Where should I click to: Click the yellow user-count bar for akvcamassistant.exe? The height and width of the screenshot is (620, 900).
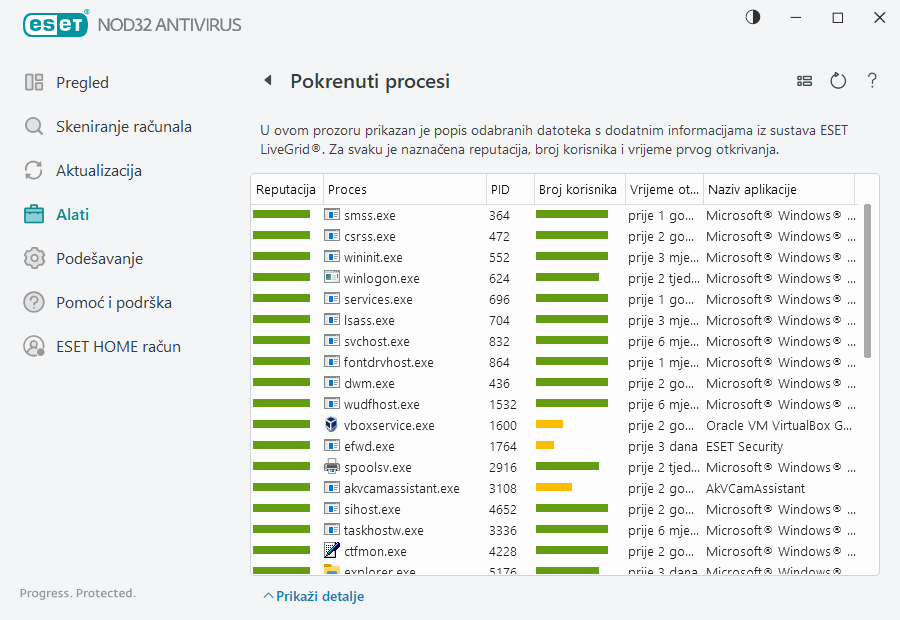(554, 488)
